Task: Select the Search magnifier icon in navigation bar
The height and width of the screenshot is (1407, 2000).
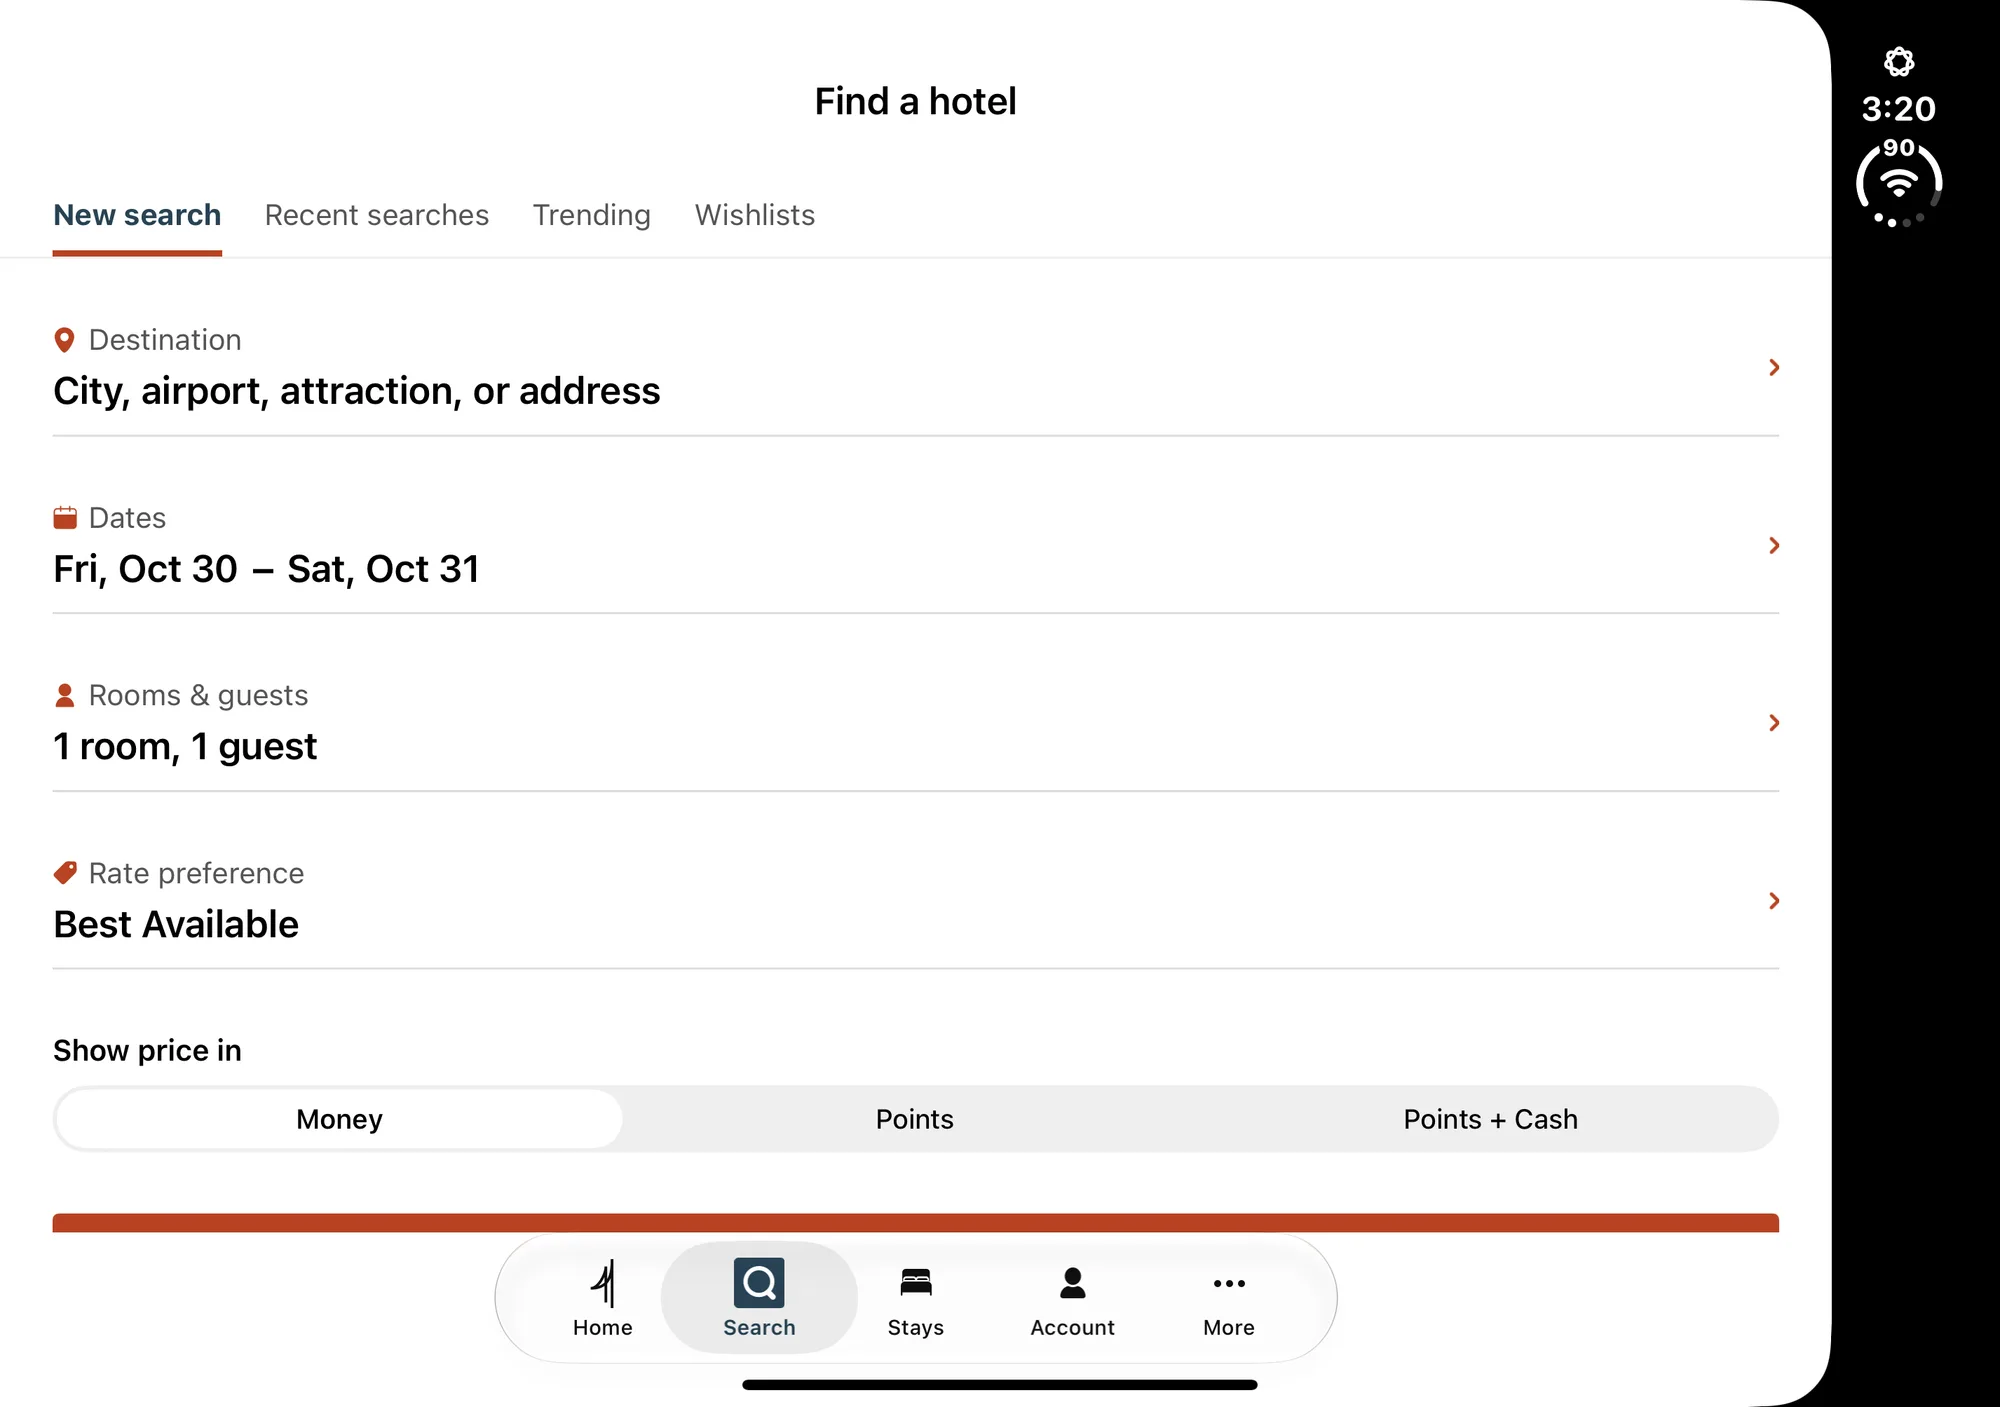Action: (759, 1283)
